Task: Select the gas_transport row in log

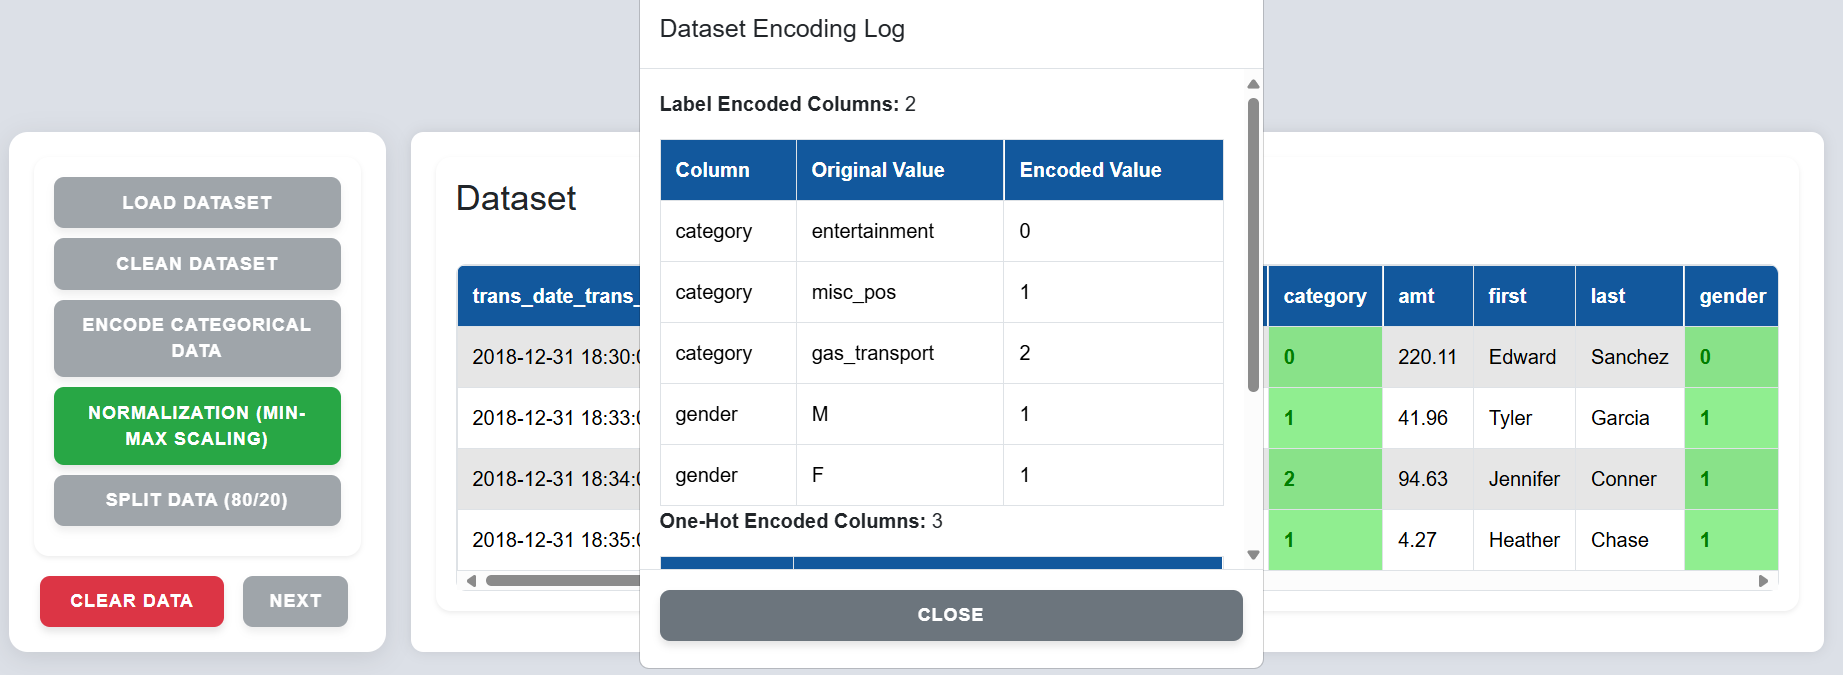Action: [x=942, y=353]
